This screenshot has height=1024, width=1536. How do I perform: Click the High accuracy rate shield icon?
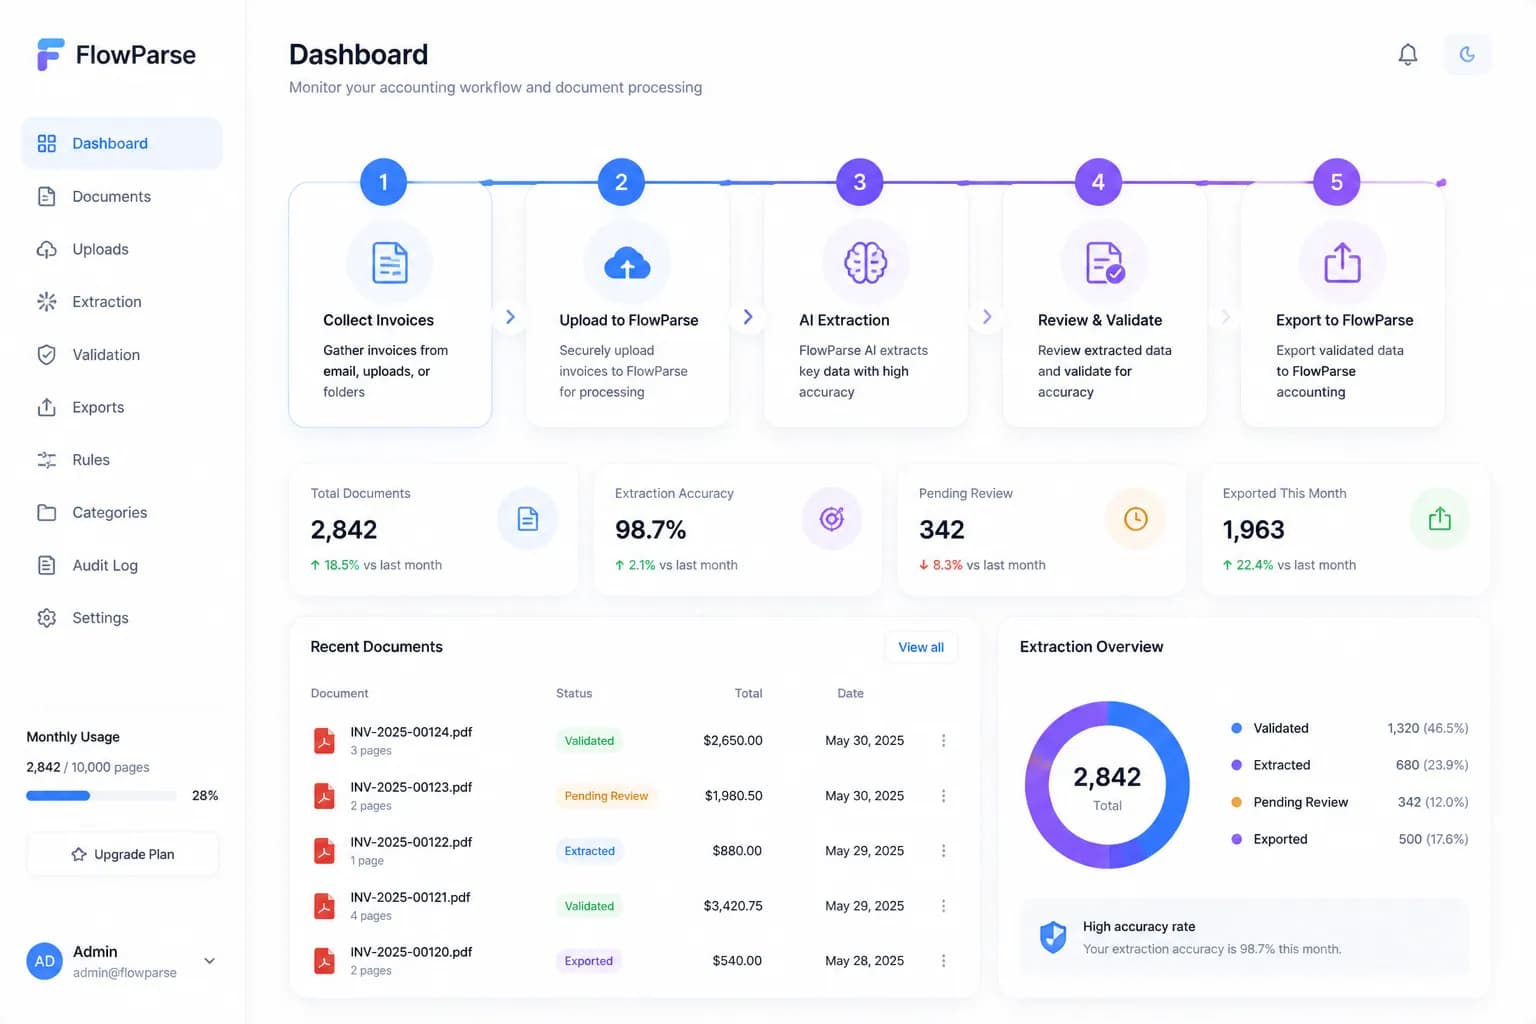[x=1053, y=937]
